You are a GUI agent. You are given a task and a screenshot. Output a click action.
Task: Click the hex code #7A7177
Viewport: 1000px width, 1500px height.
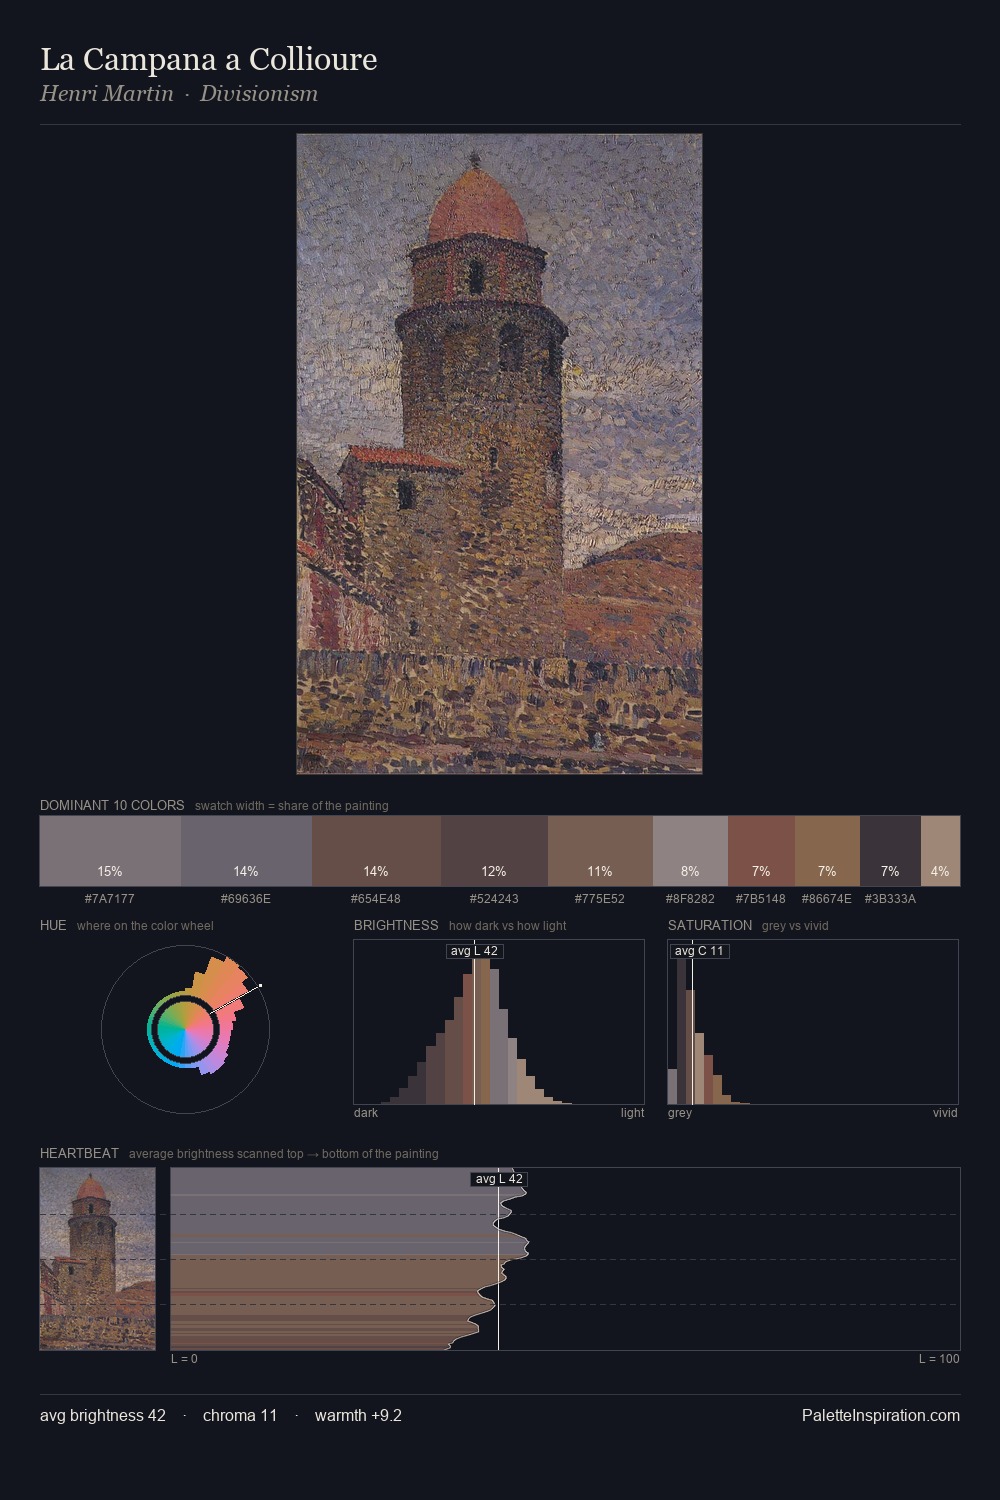pyautogui.click(x=110, y=899)
